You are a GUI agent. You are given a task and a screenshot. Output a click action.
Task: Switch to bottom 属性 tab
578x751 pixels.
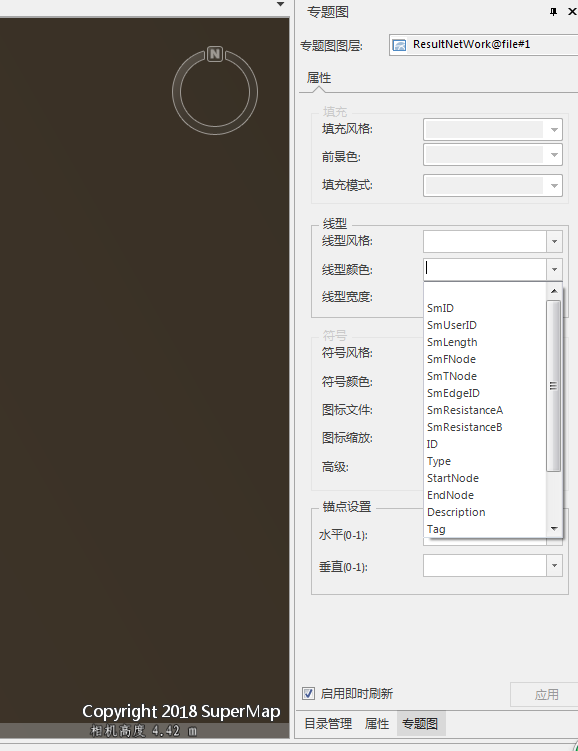point(377,724)
